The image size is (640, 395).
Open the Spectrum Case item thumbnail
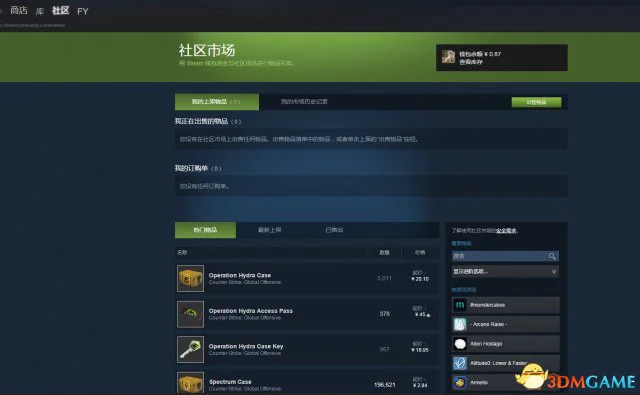(190, 383)
